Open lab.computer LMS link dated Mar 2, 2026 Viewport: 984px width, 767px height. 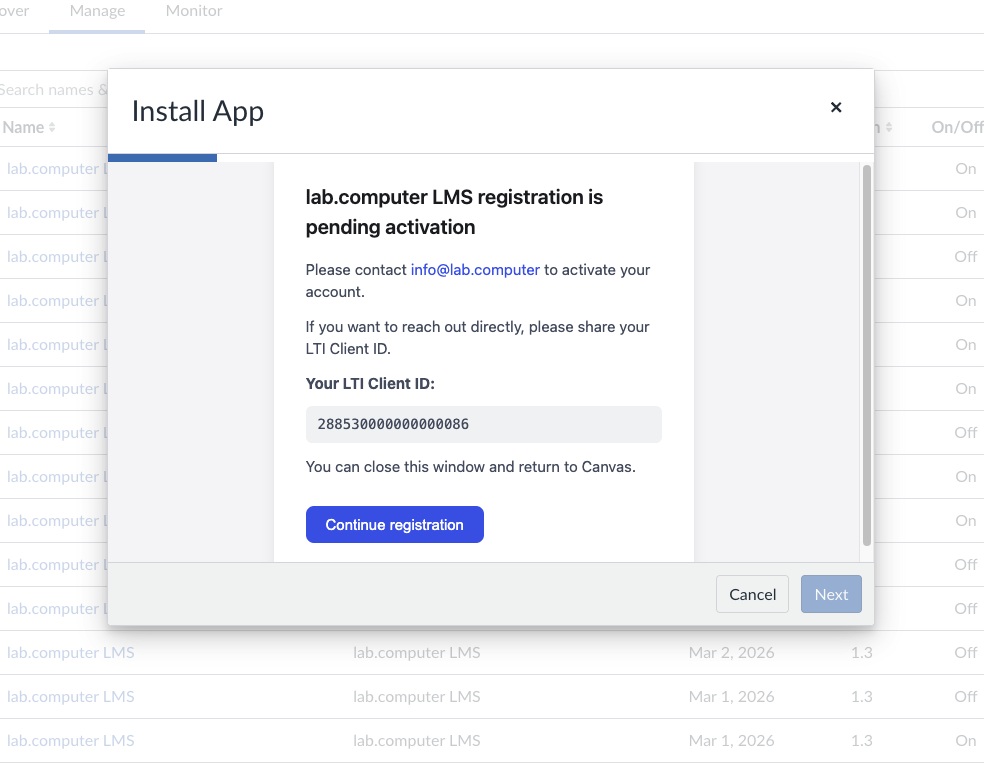[70, 653]
